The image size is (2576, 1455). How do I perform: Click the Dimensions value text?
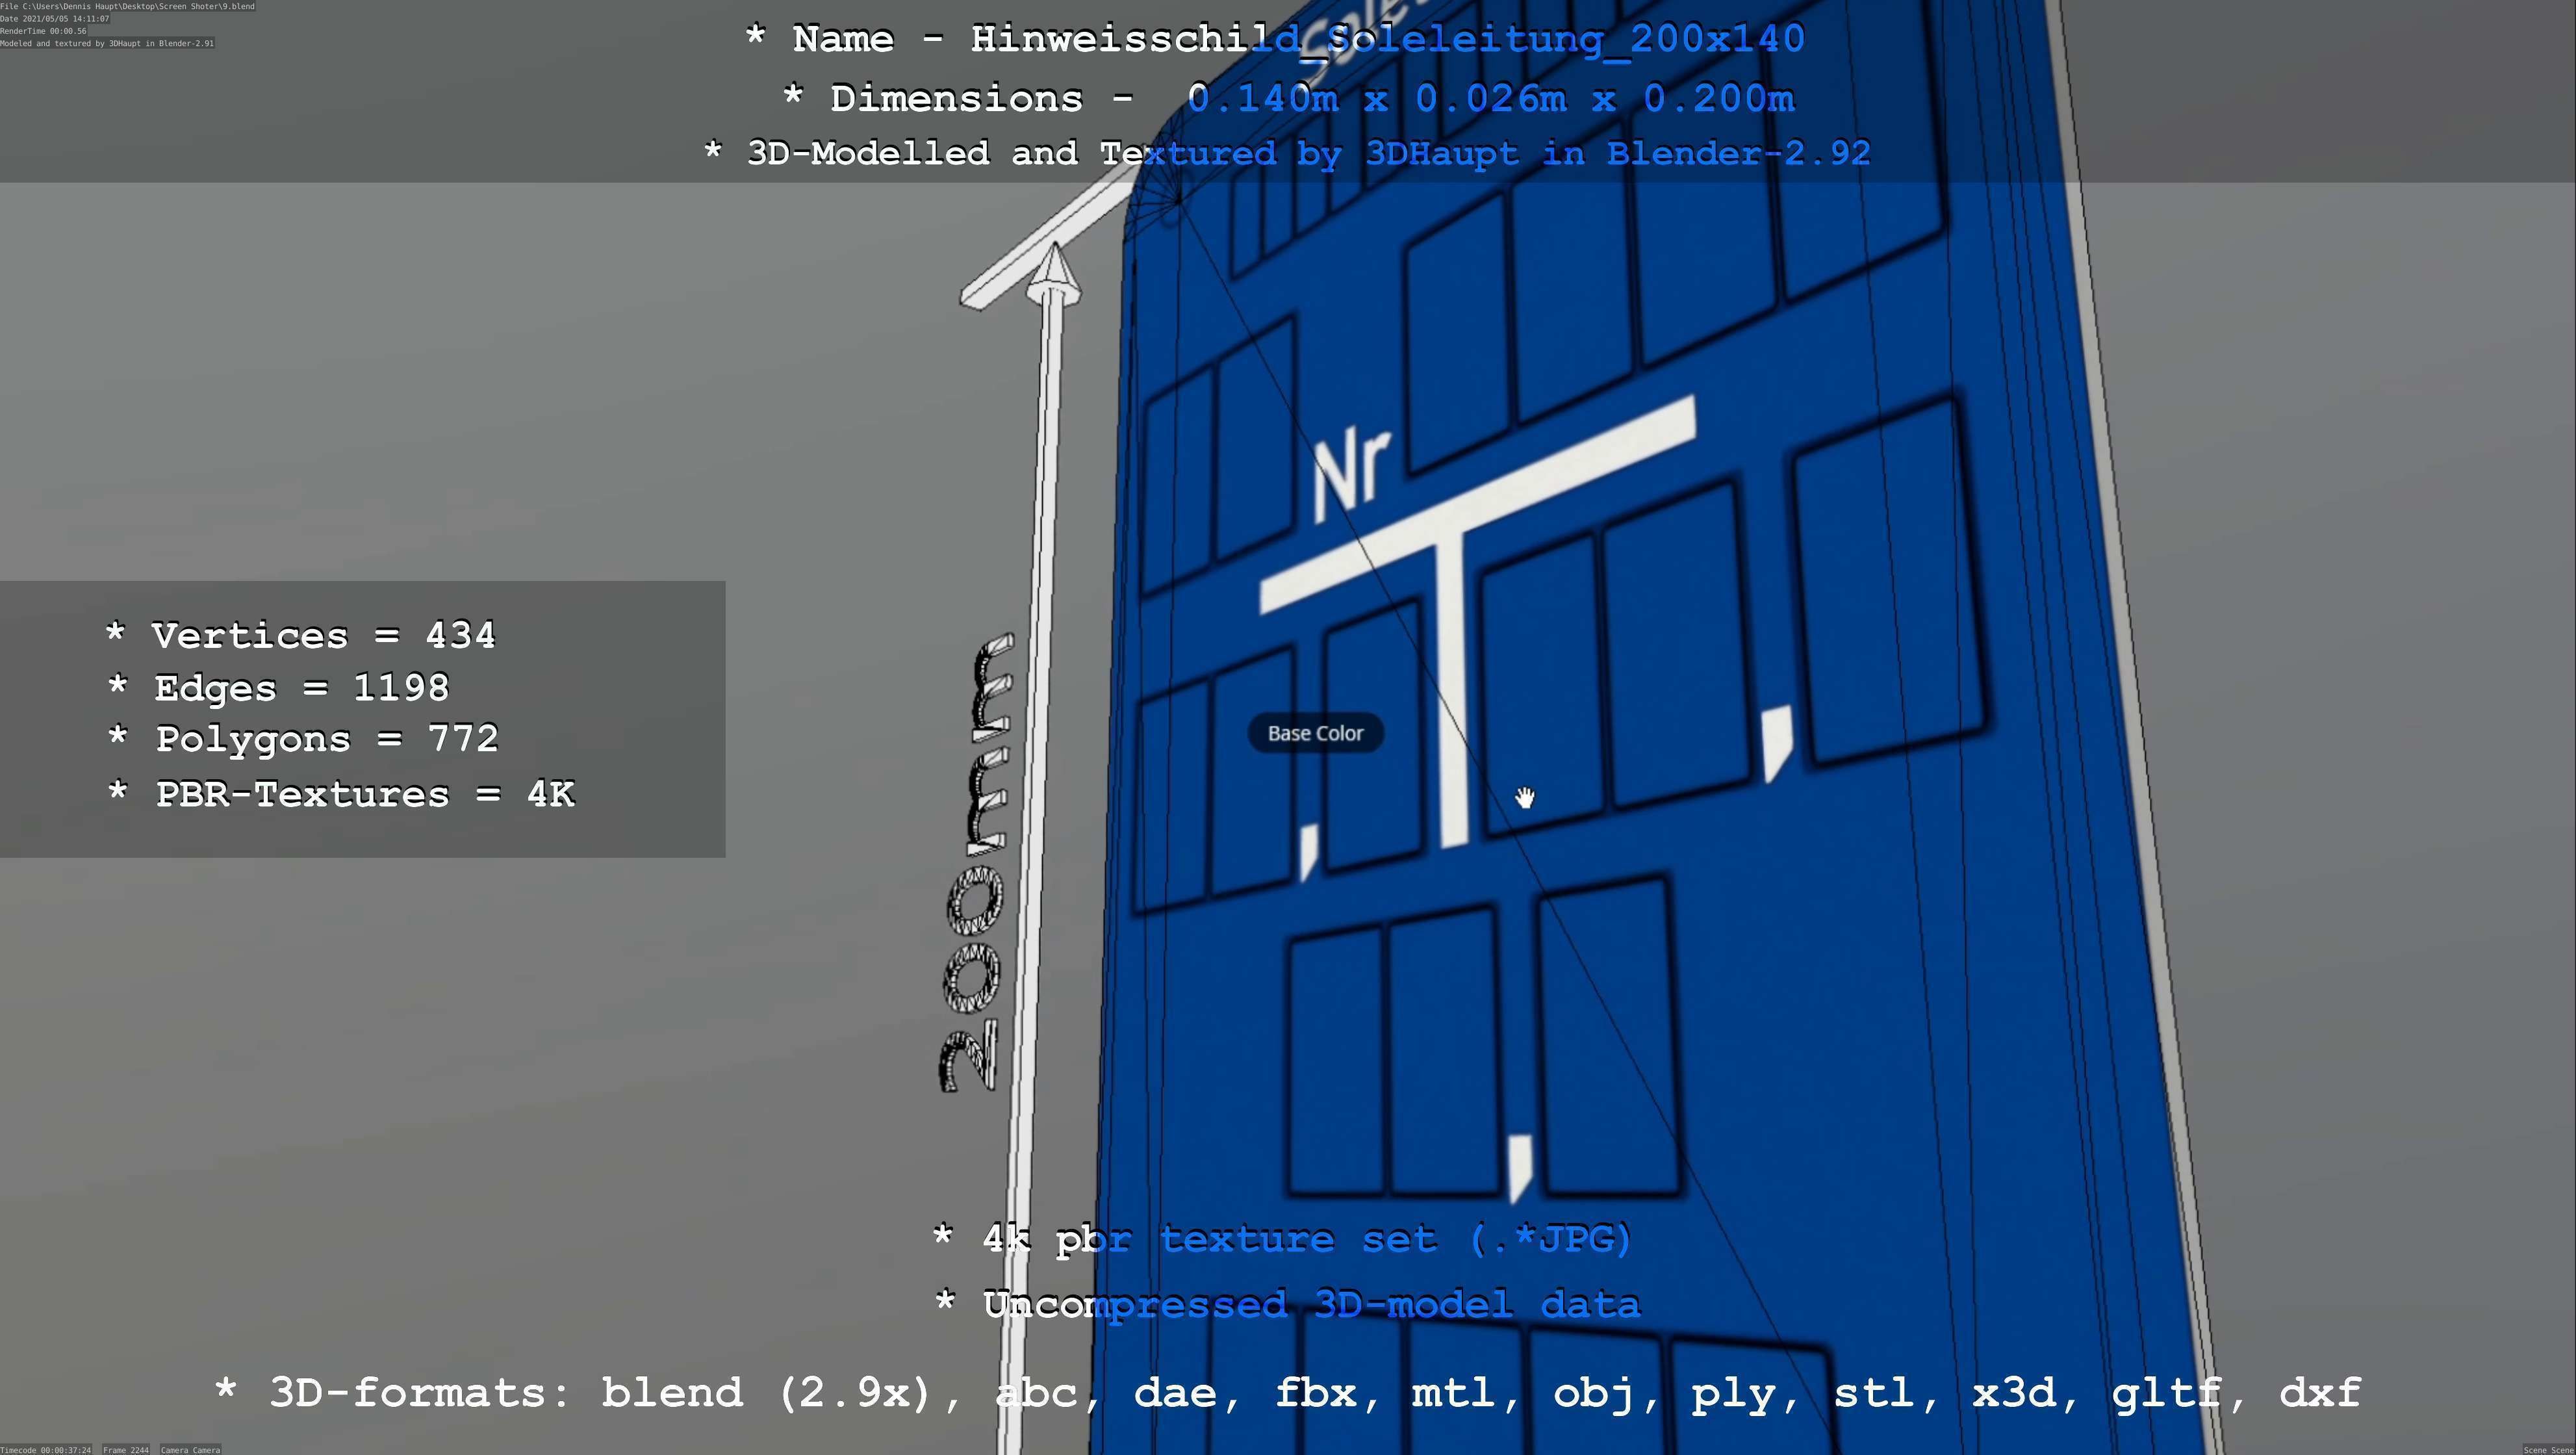[1490, 99]
